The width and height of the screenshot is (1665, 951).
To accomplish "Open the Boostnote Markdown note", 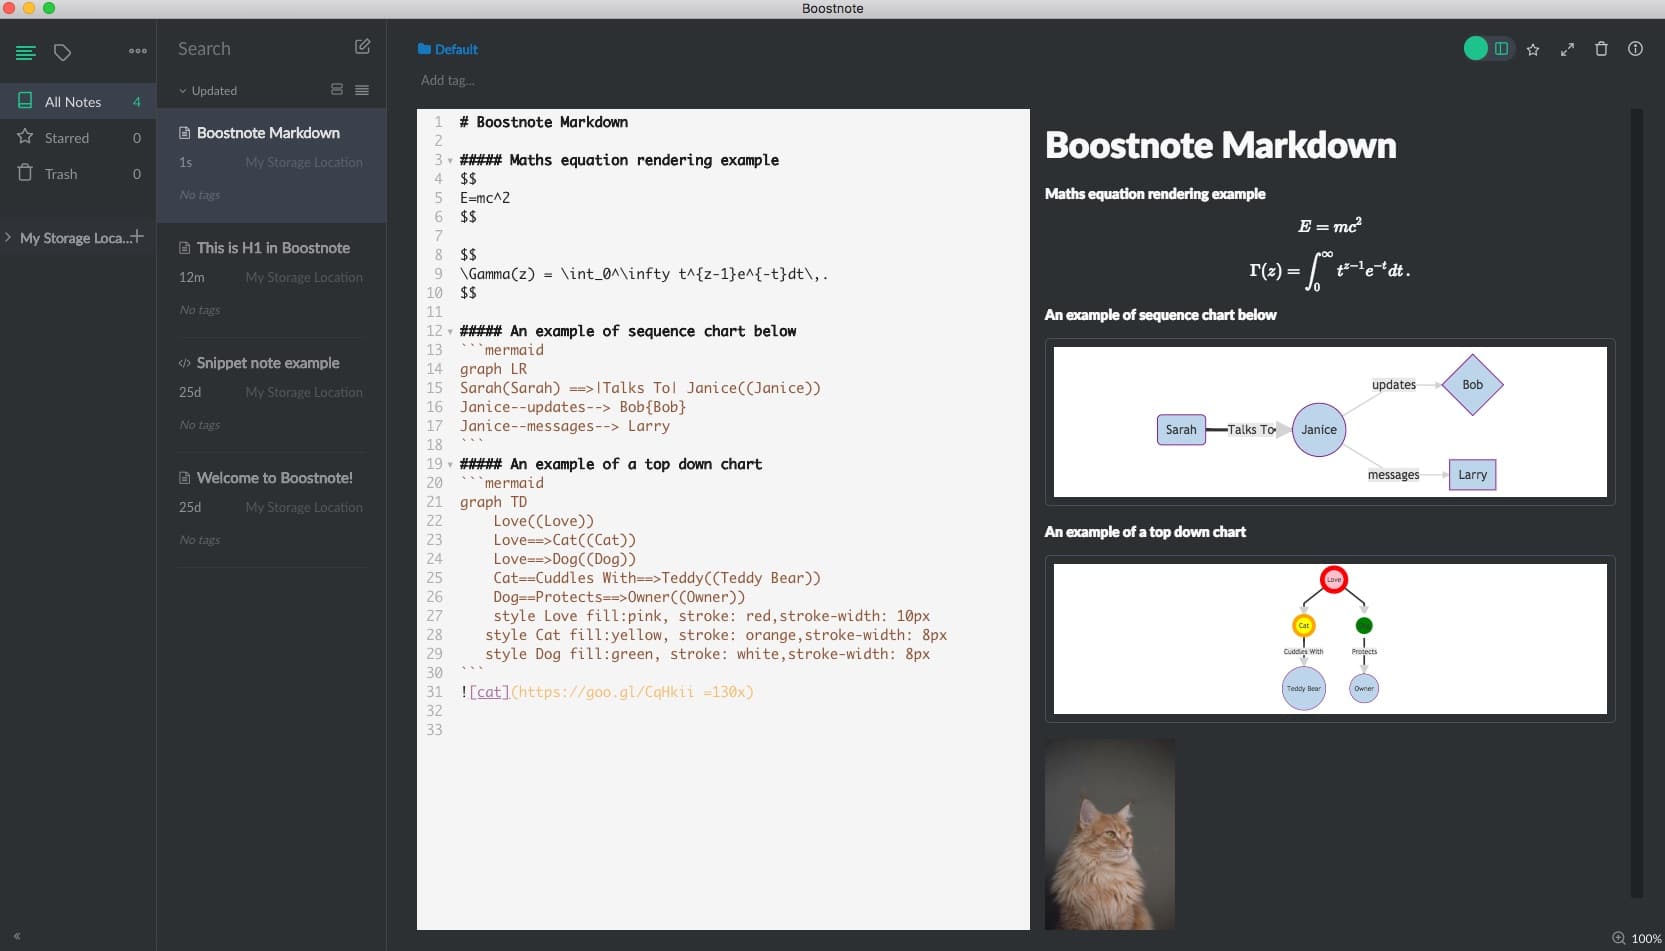I will coord(271,165).
